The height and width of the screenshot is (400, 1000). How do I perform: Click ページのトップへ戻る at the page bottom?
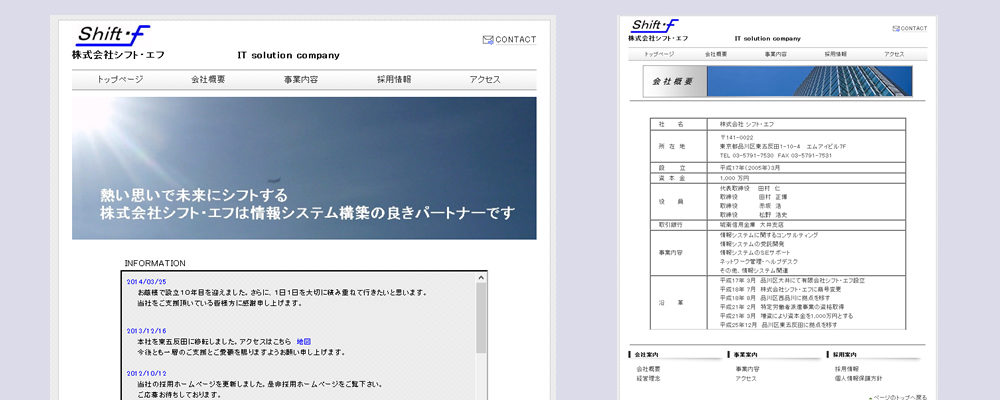point(900,397)
